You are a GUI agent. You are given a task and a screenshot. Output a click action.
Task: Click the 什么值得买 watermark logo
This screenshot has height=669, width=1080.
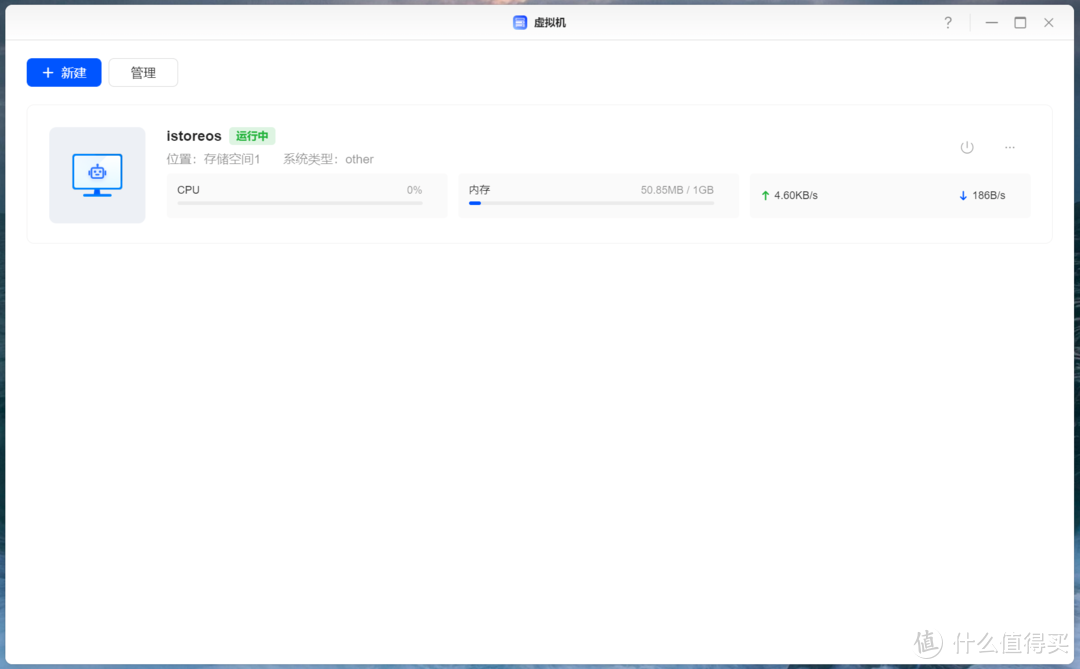click(991, 642)
